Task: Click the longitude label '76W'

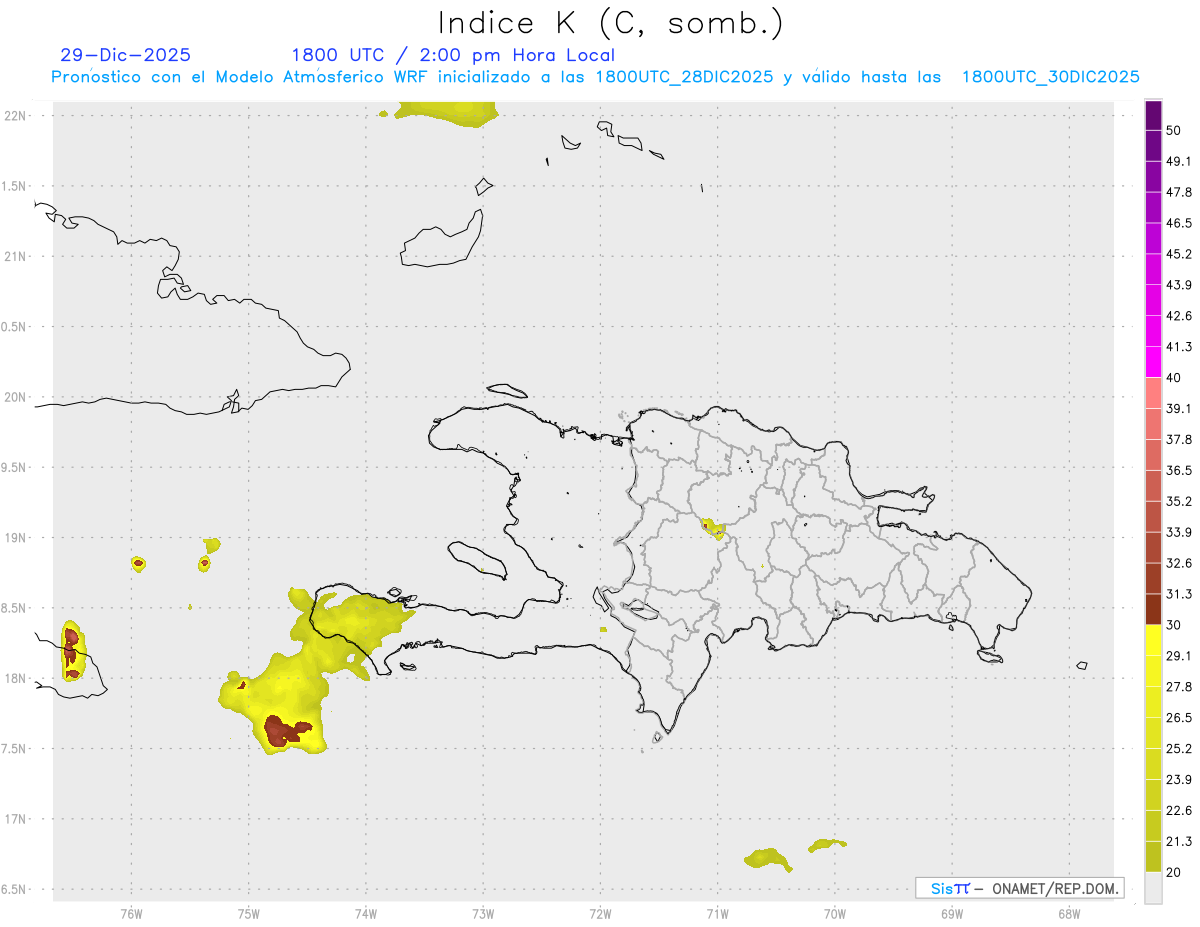Action: pyautogui.click(x=131, y=914)
